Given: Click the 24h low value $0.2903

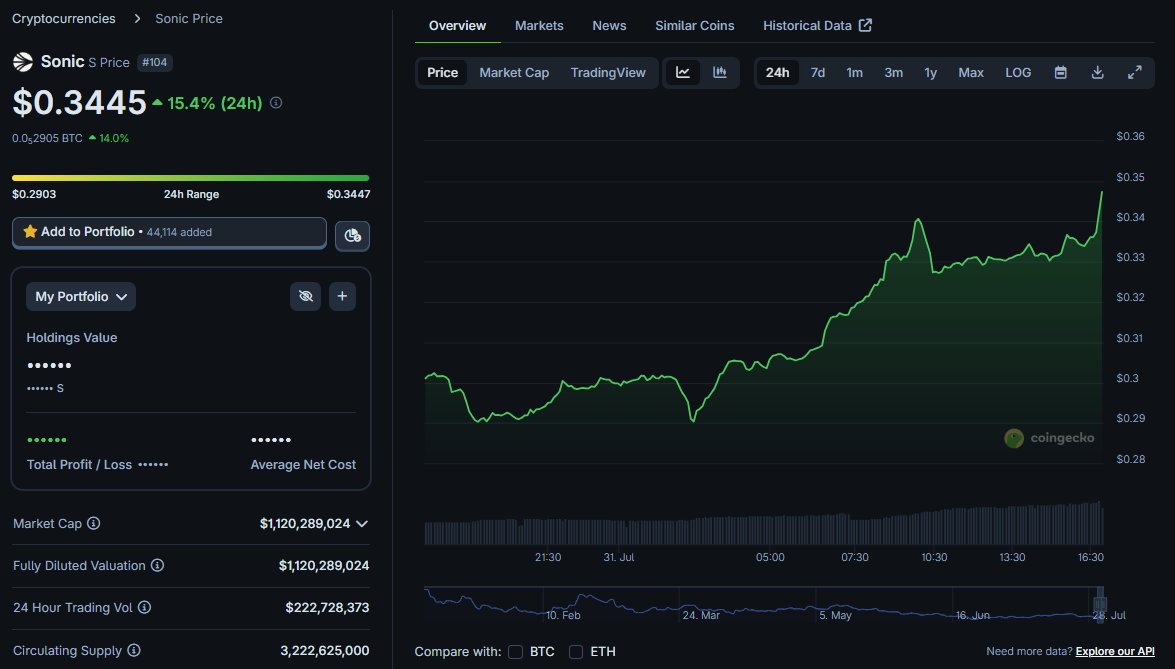Looking at the screenshot, I should (34, 194).
